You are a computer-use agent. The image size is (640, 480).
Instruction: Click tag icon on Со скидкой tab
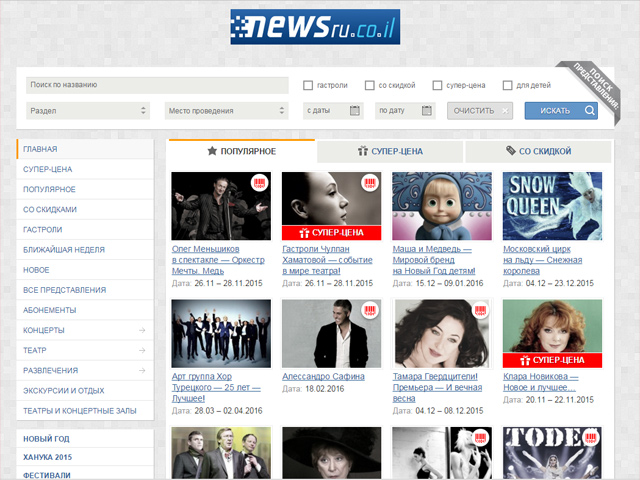(511, 151)
